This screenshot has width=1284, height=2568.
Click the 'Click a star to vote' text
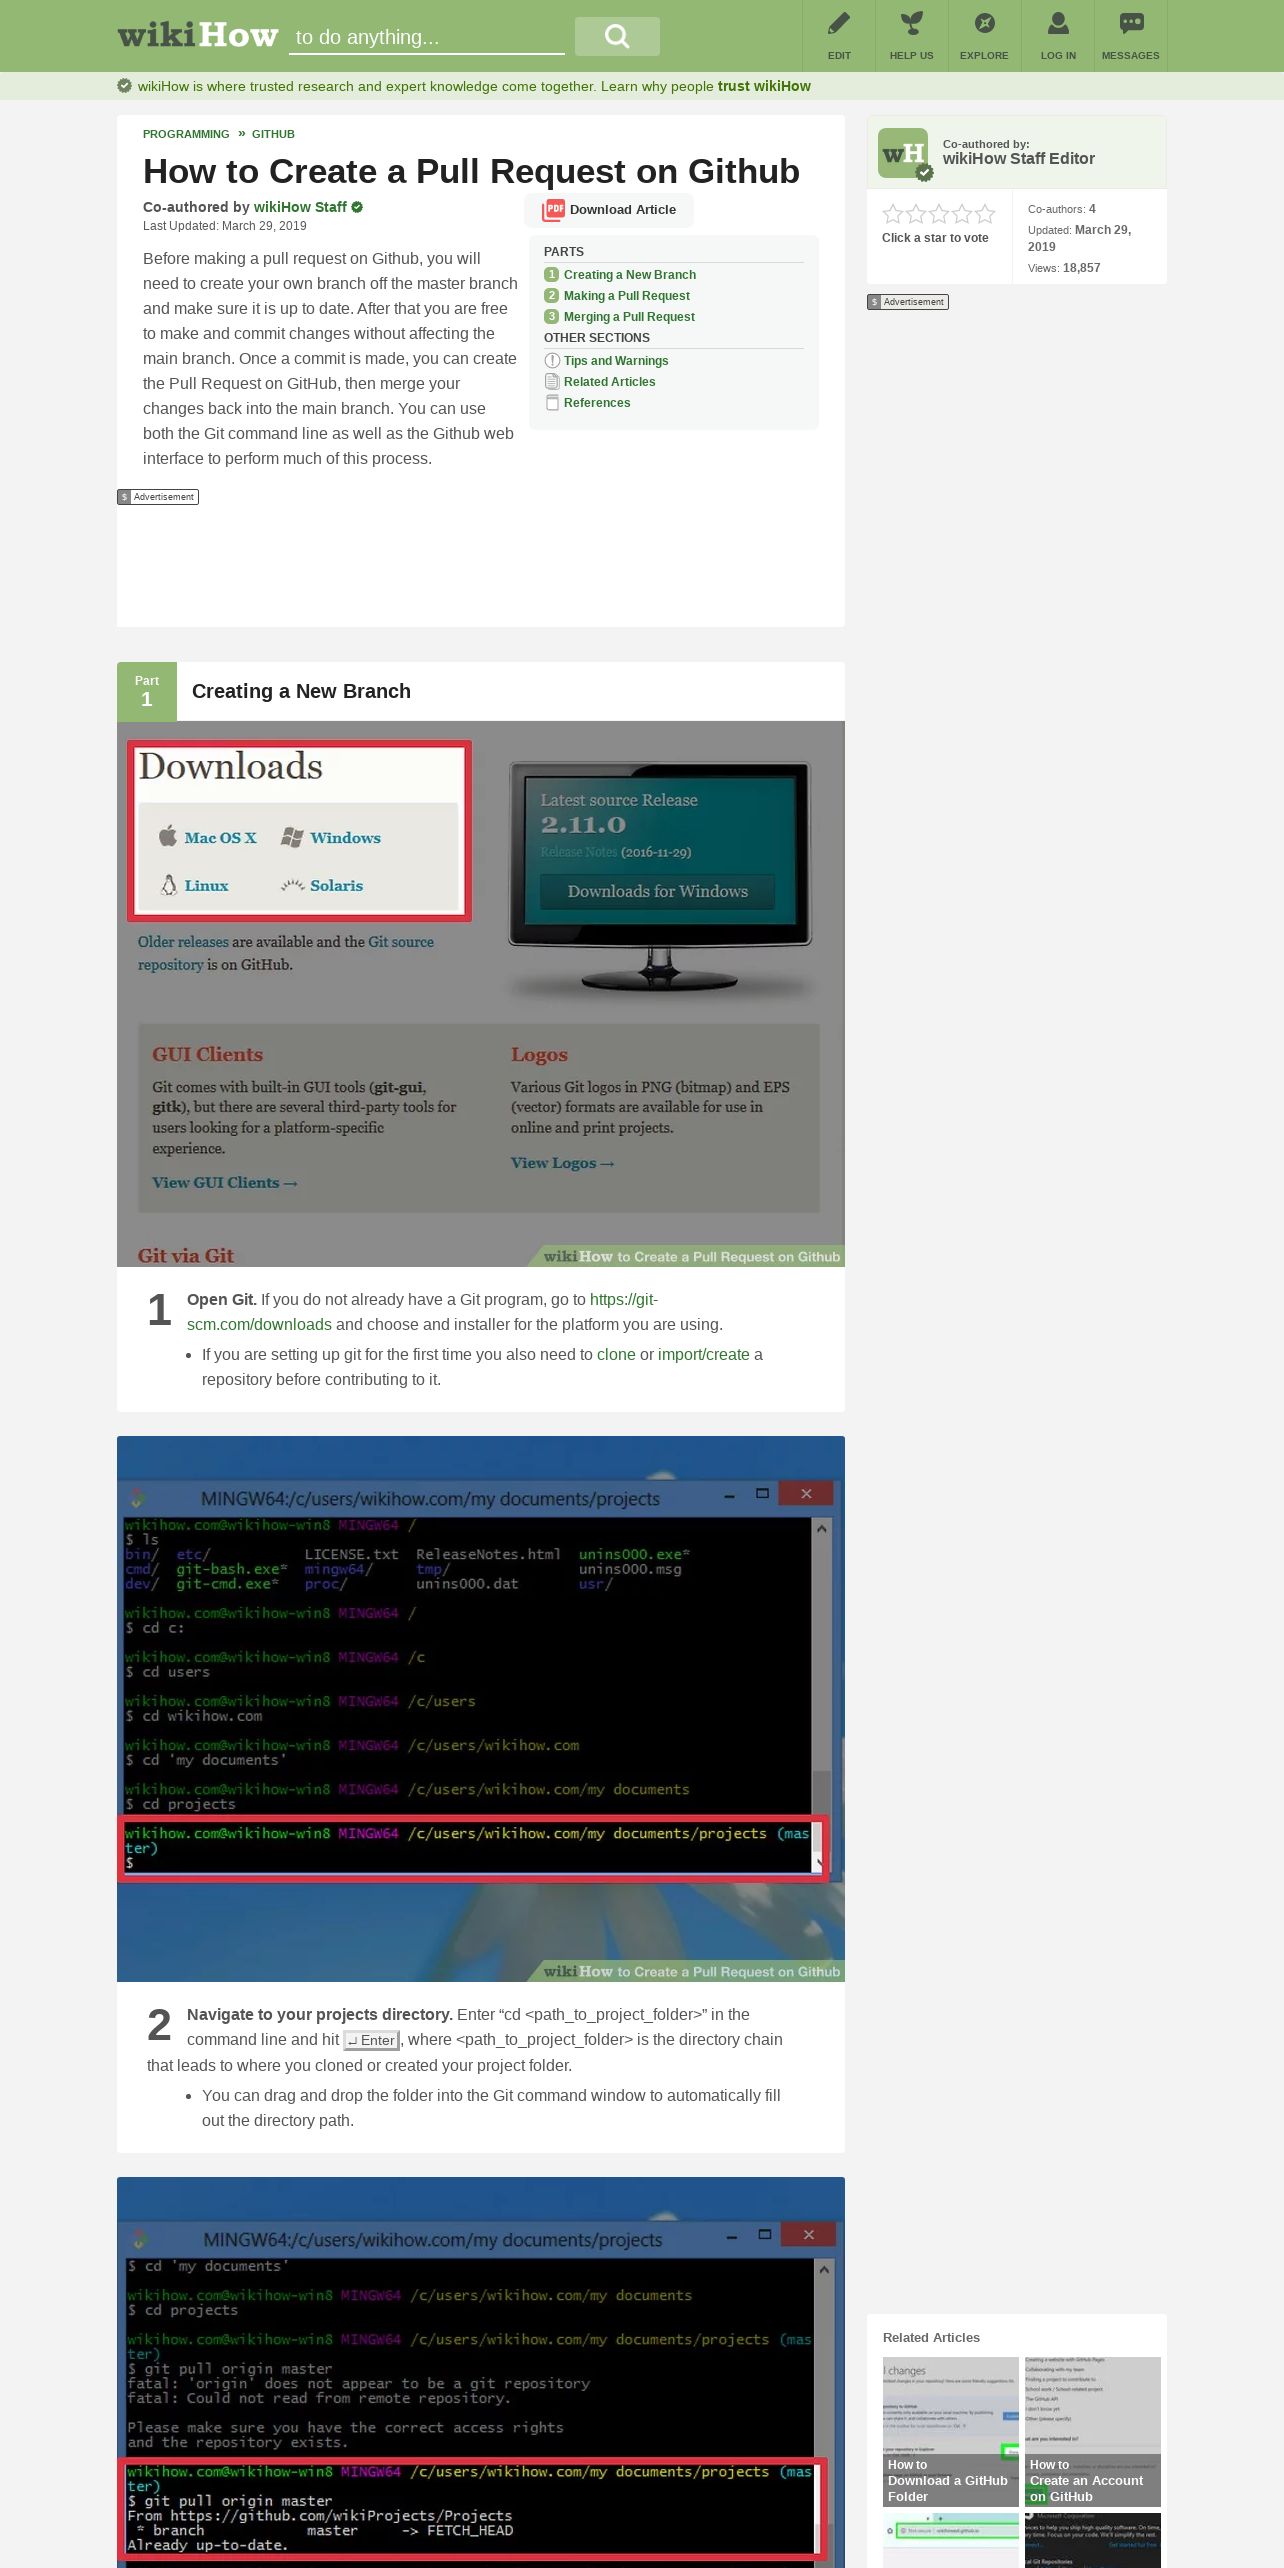935,238
